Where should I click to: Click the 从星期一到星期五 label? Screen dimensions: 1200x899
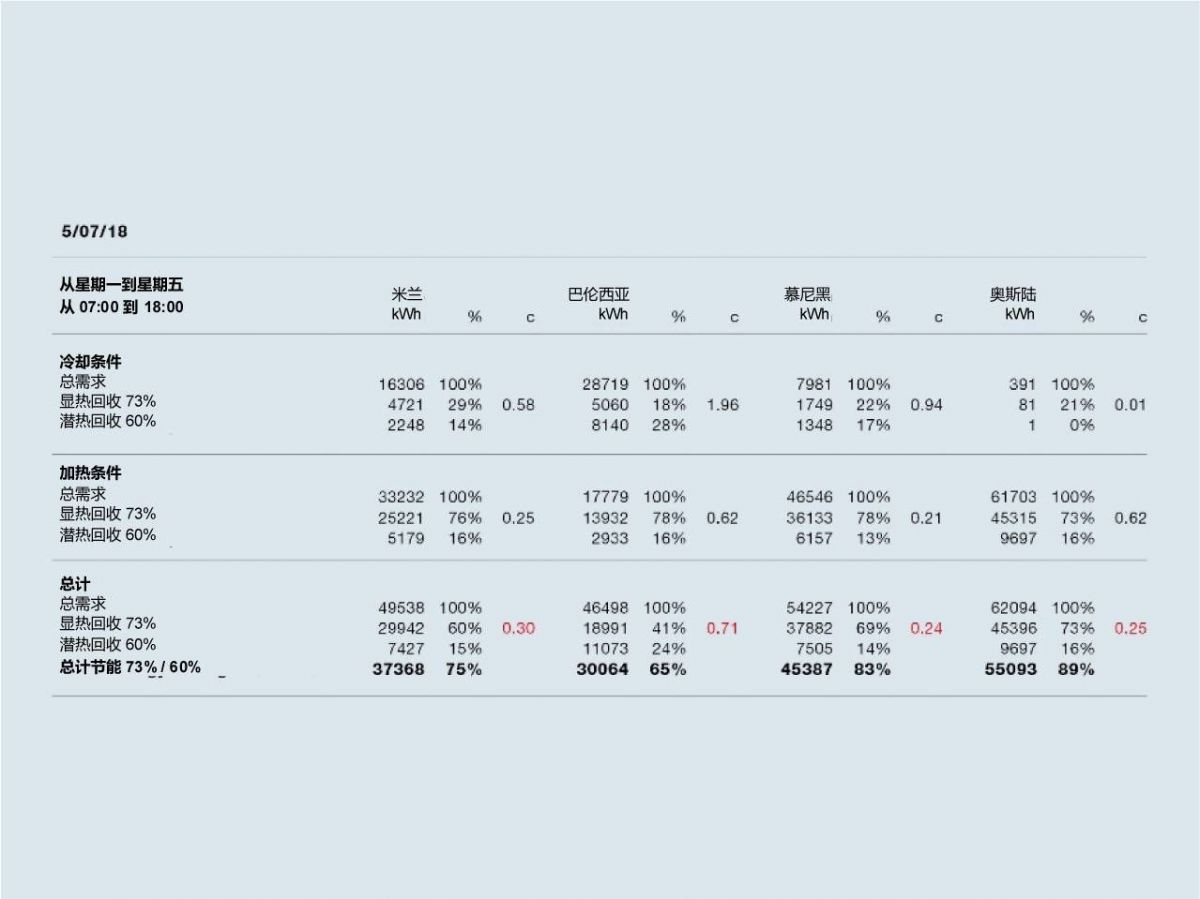click(121, 286)
